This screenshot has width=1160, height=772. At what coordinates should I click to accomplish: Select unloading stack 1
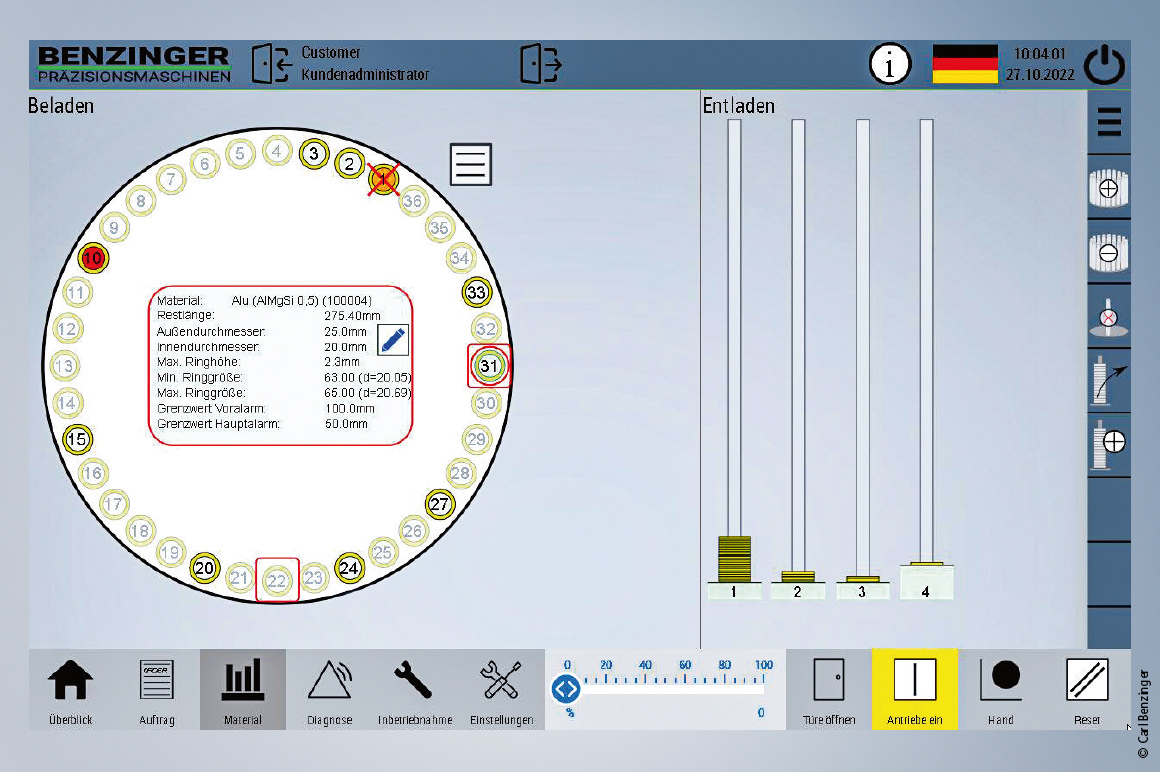(x=734, y=591)
